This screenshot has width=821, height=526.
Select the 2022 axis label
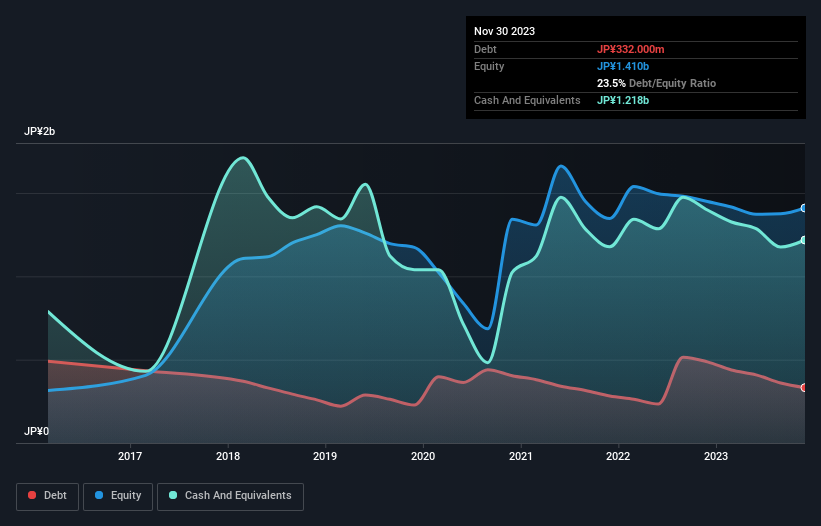coord(618,456)
